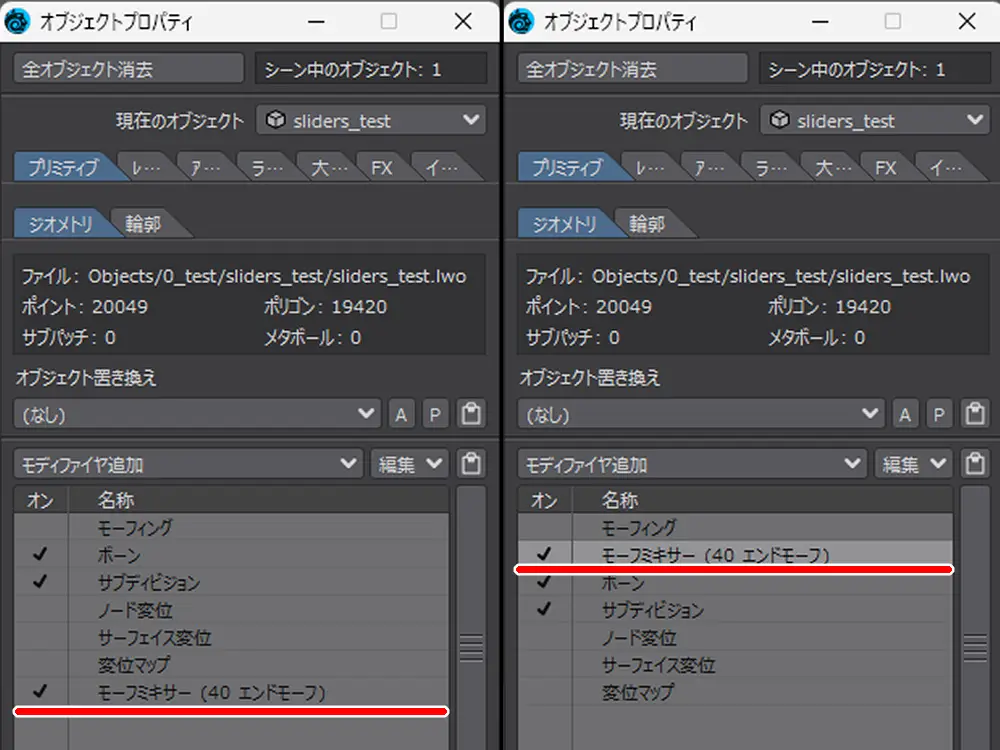Disable モーフミキサー modifier checkmark in right window
This screenshot has height=750, width=1000.
click(x=544, y=554)
